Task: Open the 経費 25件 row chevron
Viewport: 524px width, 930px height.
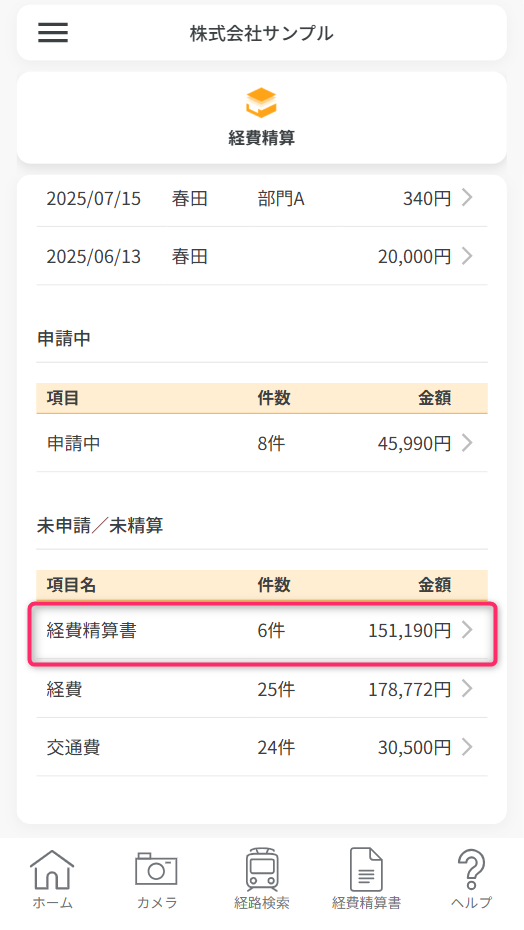Action: tap(467, 689)
